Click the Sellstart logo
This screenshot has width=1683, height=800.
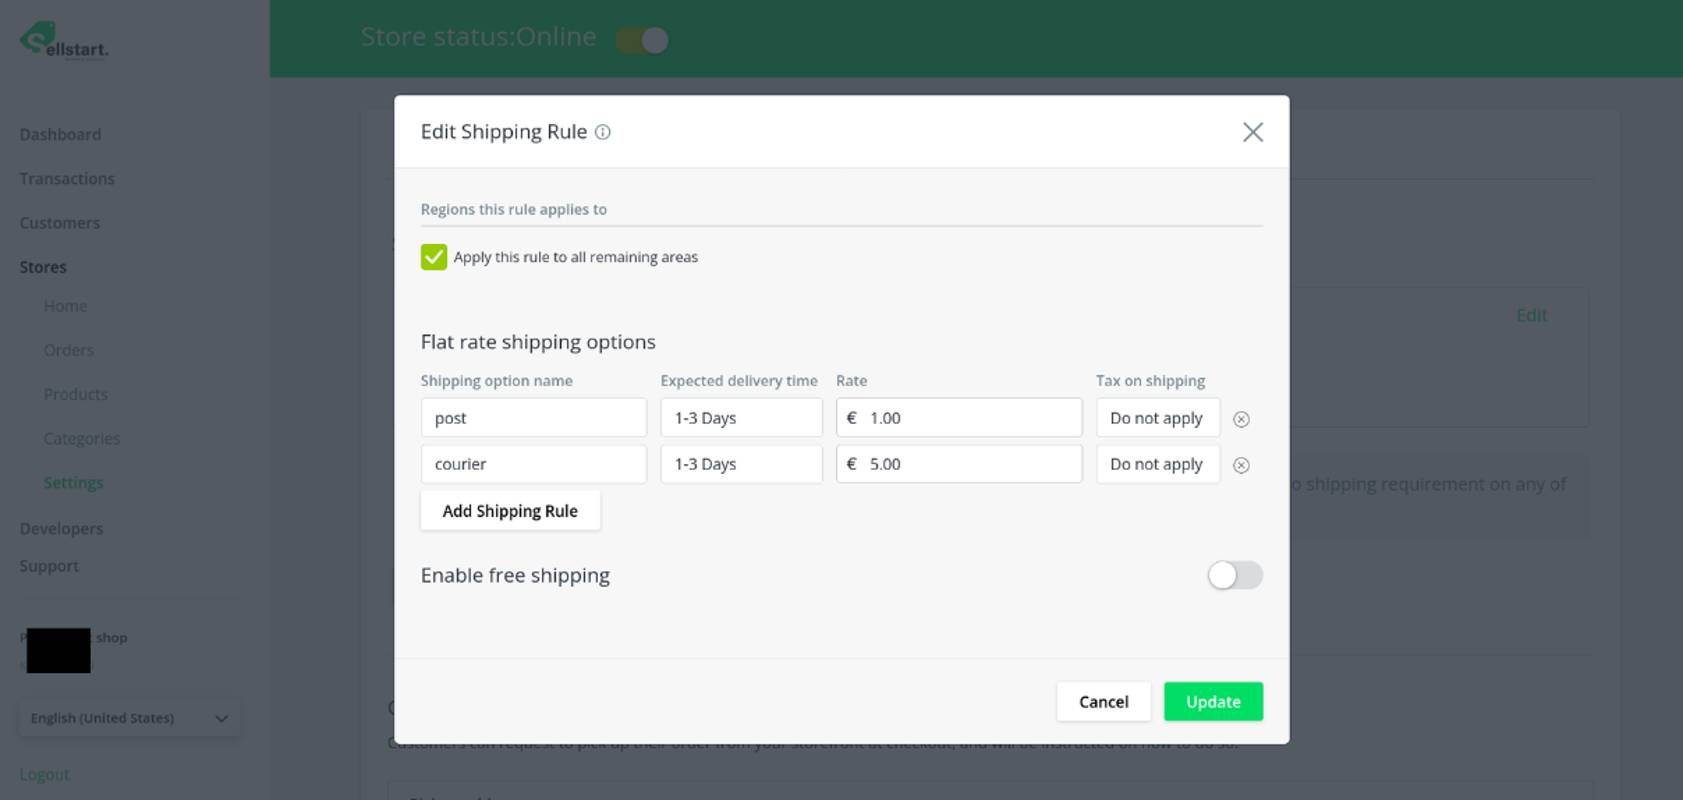64,42
